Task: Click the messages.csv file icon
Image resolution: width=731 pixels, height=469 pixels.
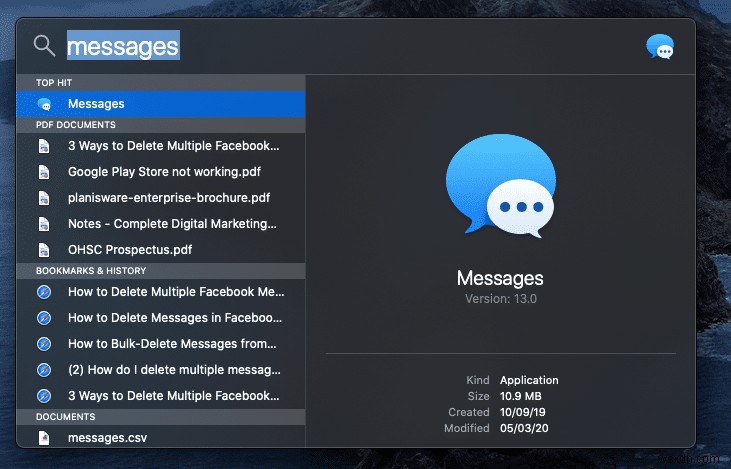Action: pos(44,438)
